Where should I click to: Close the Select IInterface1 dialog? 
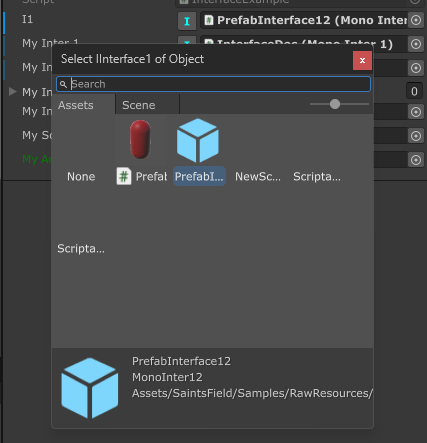[362, 60]
